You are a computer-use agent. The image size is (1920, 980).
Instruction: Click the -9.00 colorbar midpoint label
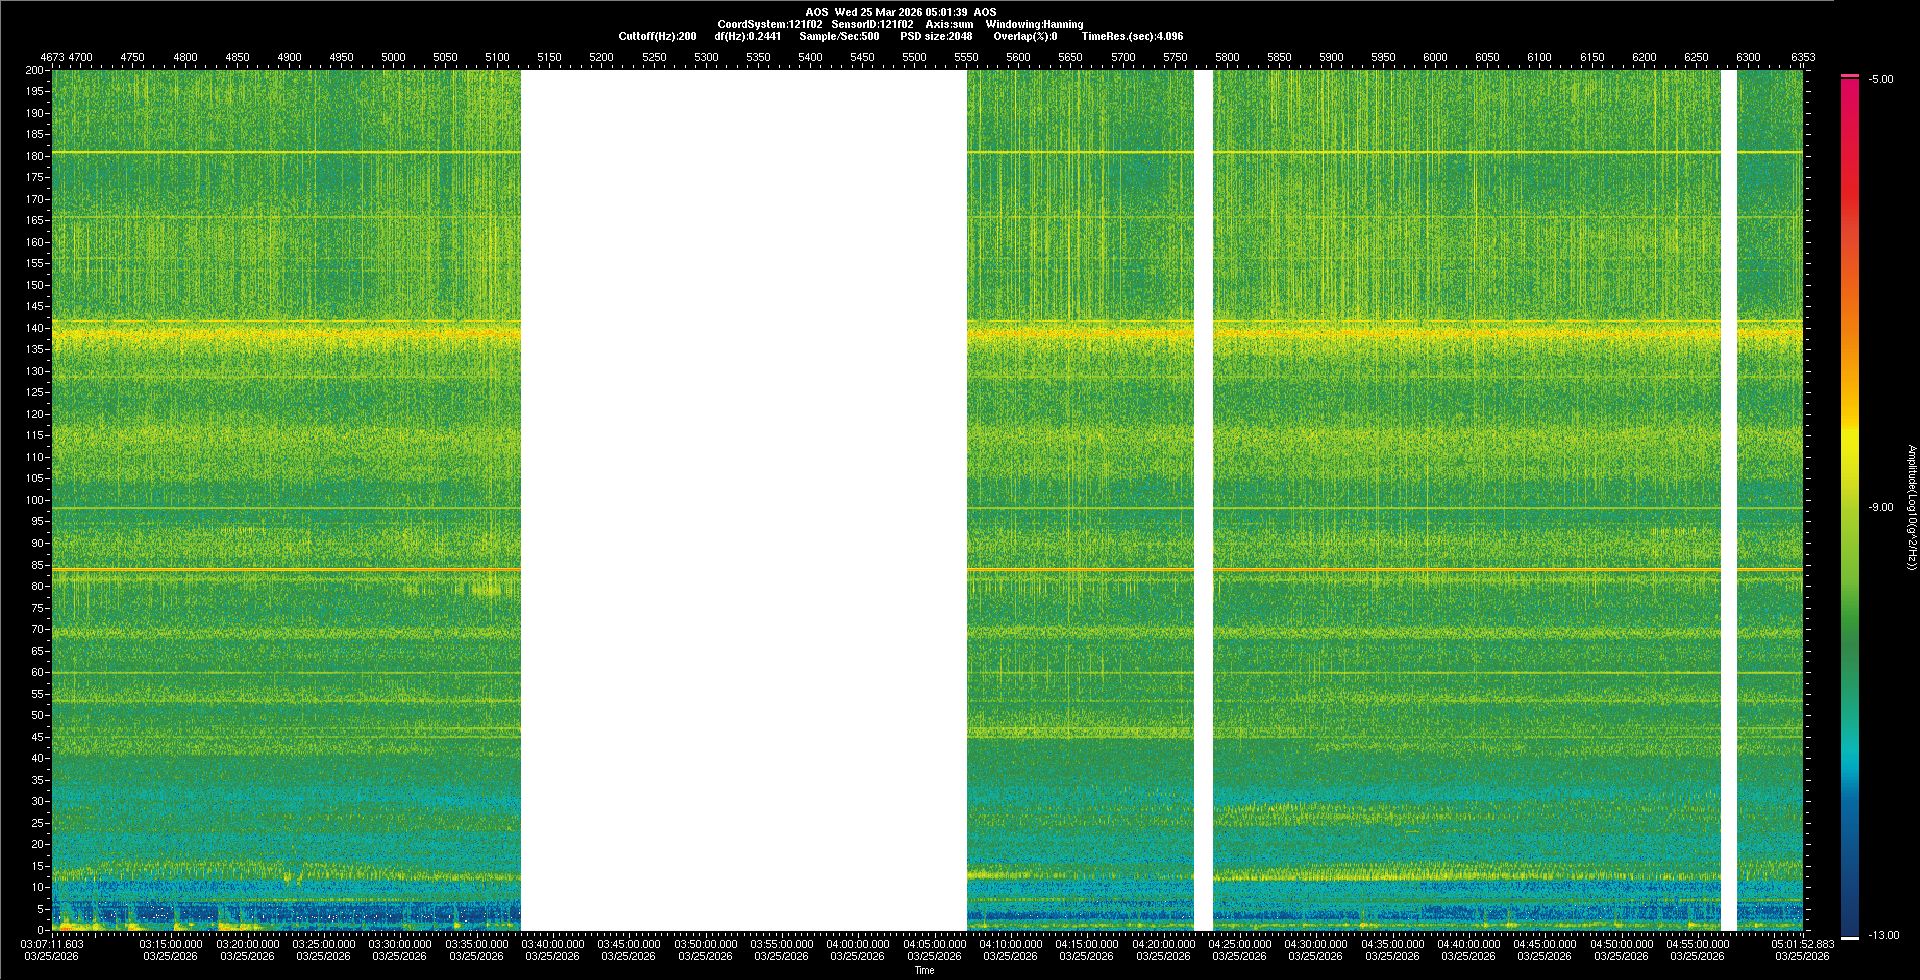[x=1880, y=508]
